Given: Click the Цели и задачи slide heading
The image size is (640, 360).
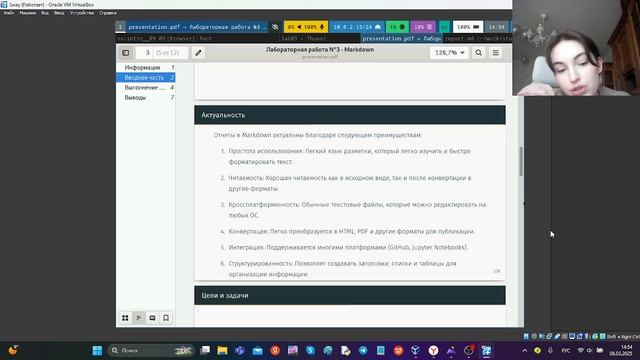Looking at the screenshot, I should (x=224, y=296).
